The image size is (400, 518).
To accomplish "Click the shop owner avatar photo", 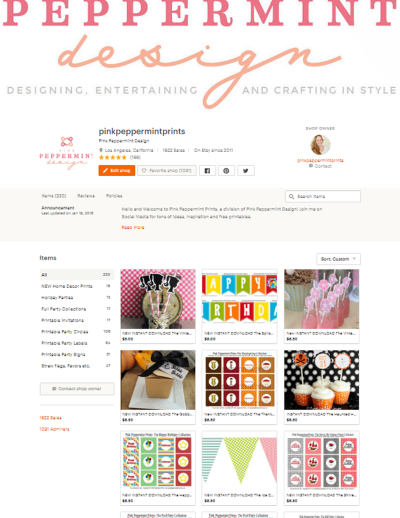I will point(320,145).
